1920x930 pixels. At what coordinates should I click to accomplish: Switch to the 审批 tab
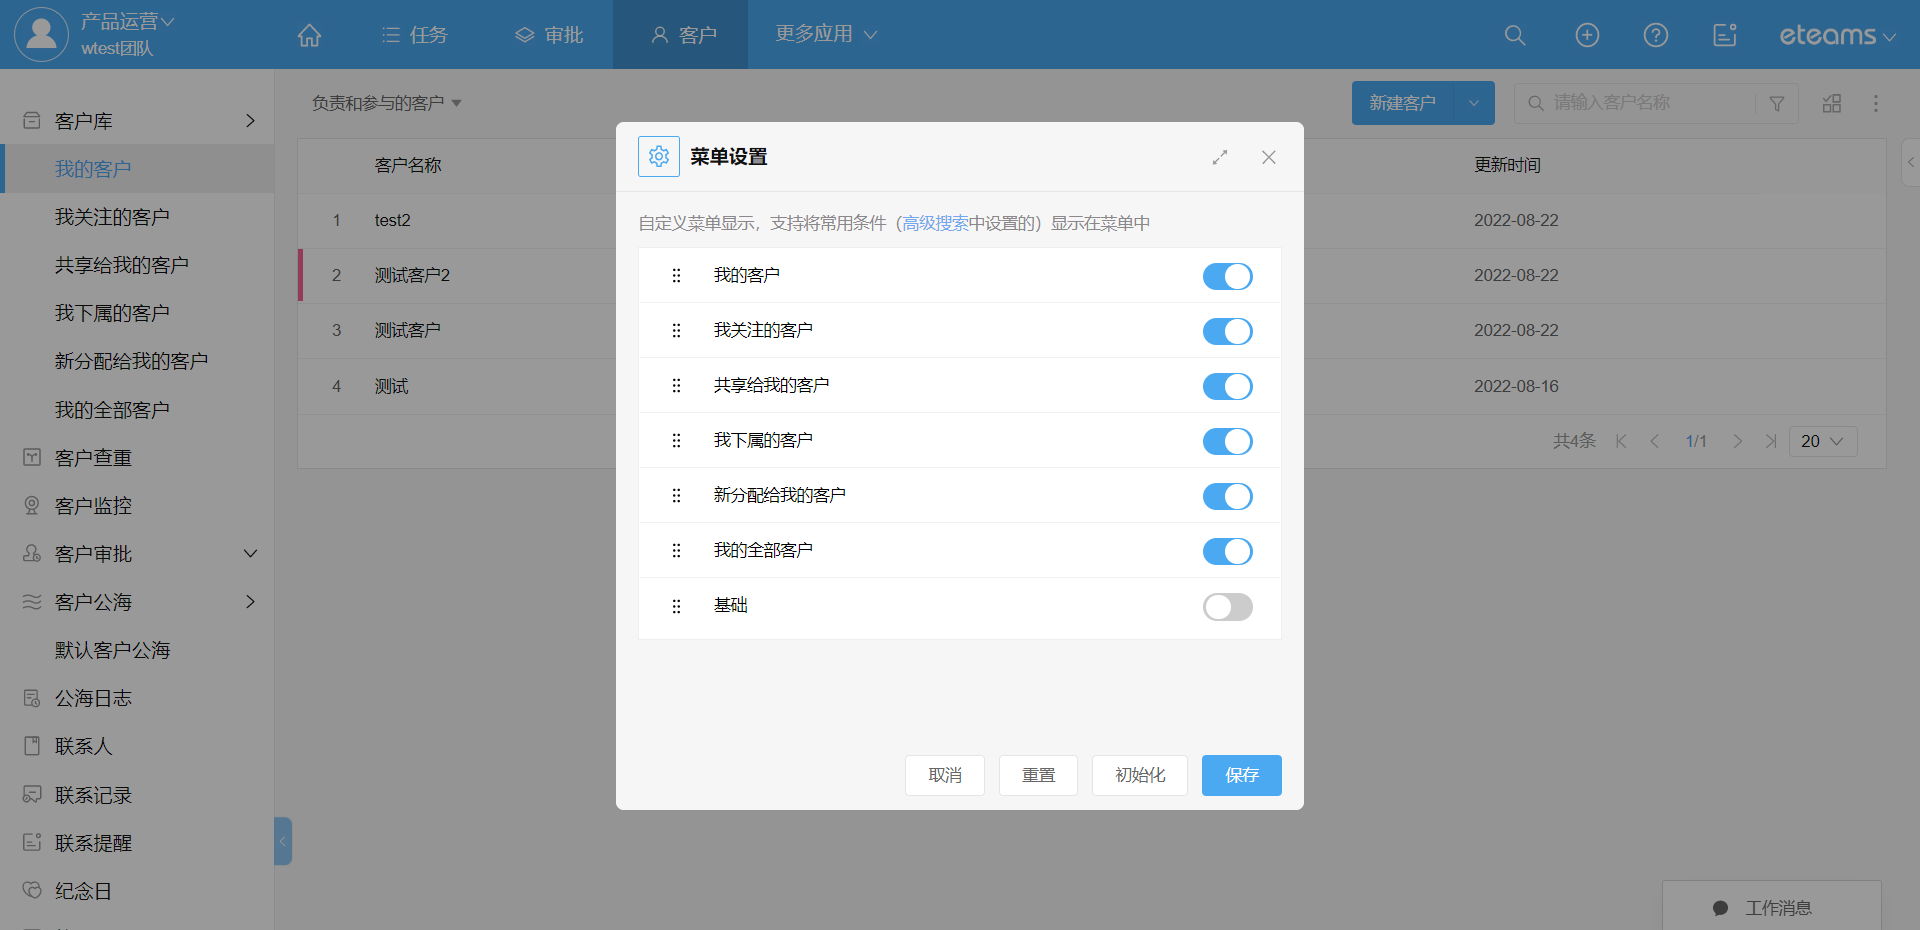(549, 35)
